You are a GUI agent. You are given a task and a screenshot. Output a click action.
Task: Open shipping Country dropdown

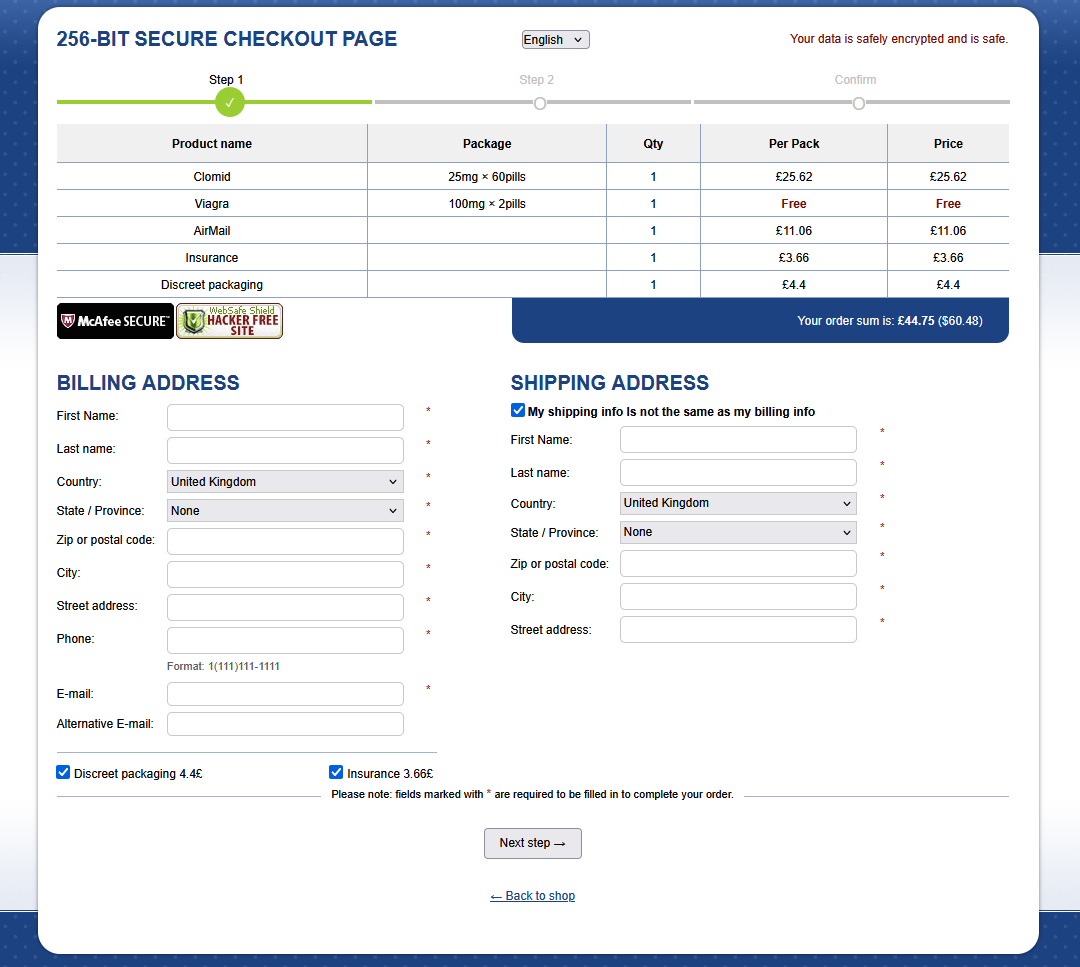pyautogui.click(x=738, y=503)
